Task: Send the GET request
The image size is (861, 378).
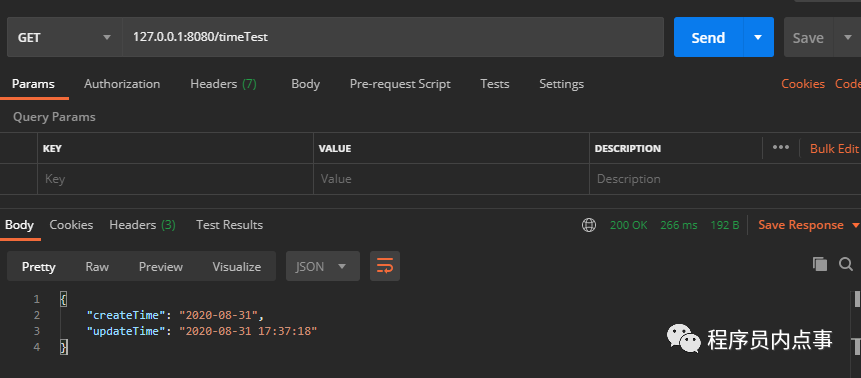Action: [708, 37]
